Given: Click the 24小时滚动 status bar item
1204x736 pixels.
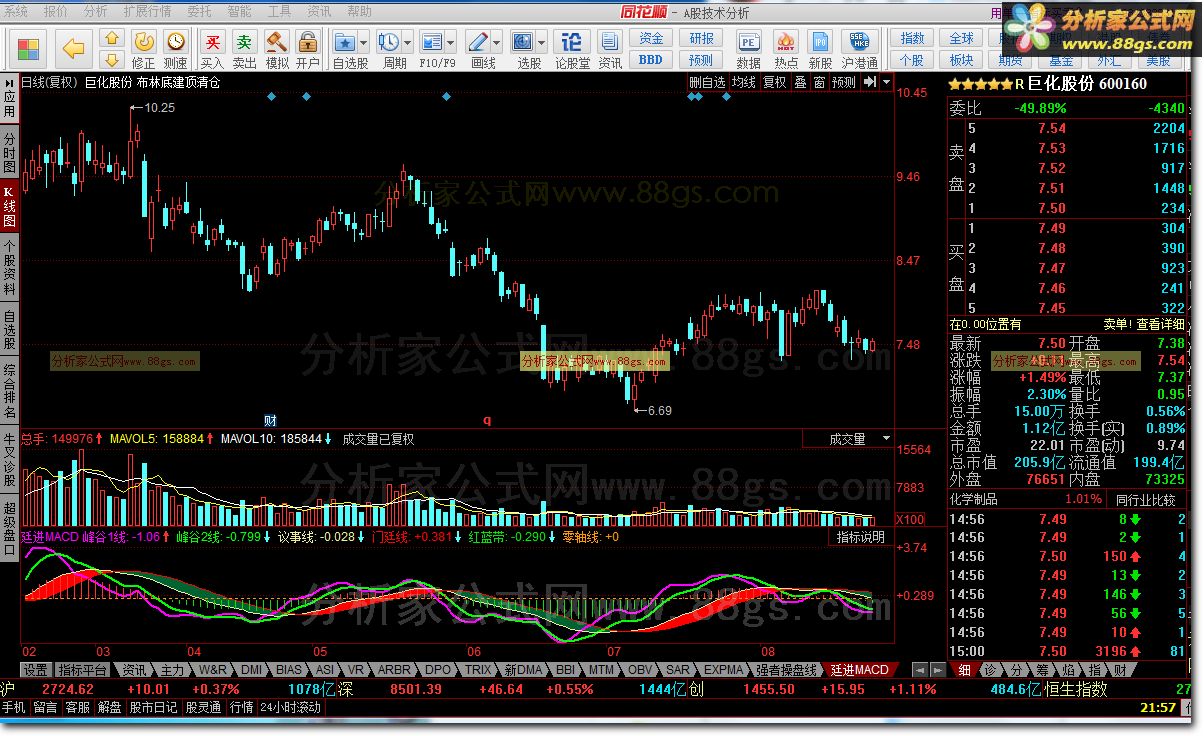Looking at the screenshot, I should (x=291, y=707).
